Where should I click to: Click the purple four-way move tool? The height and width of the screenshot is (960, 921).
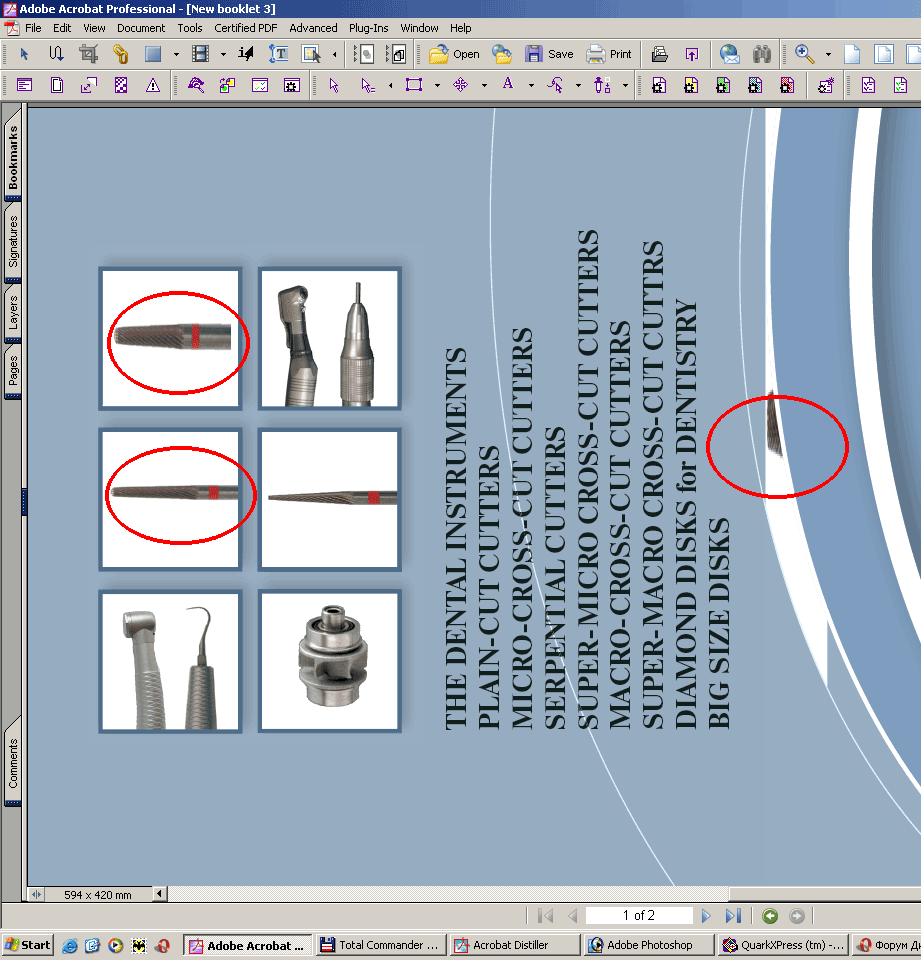pyautogui.click(x=460, y=85)
